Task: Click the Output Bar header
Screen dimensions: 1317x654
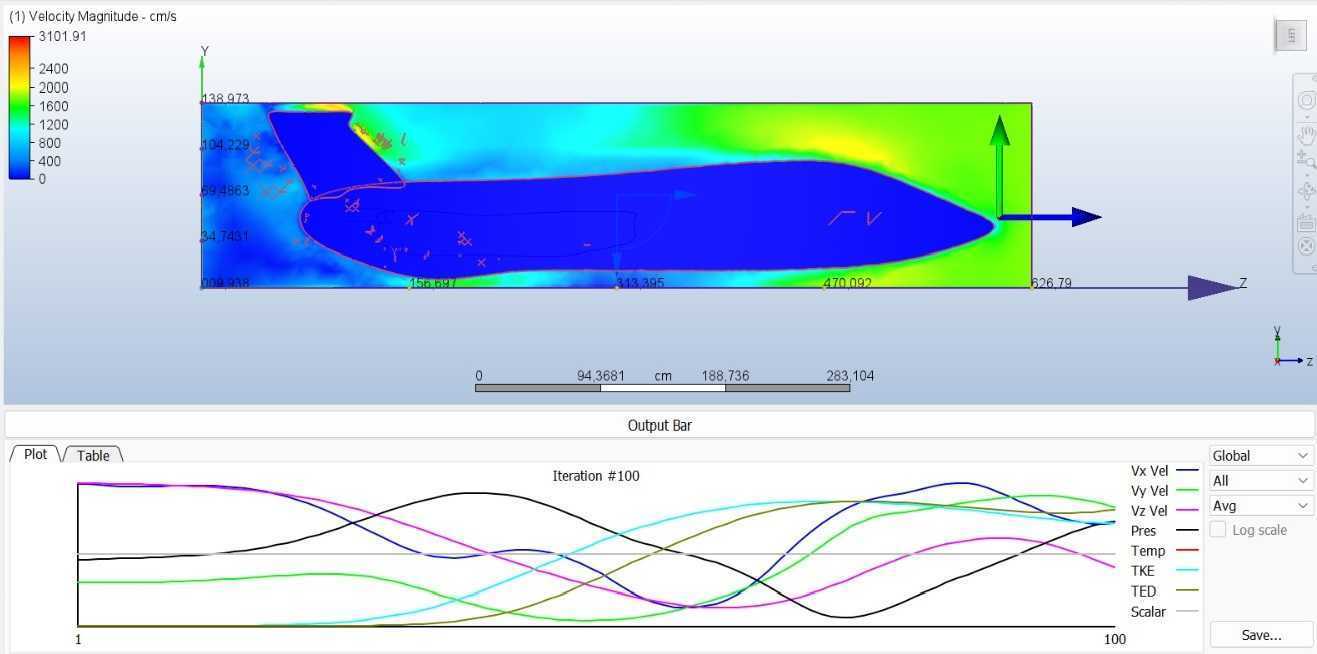Action: (x=660, y=425)
